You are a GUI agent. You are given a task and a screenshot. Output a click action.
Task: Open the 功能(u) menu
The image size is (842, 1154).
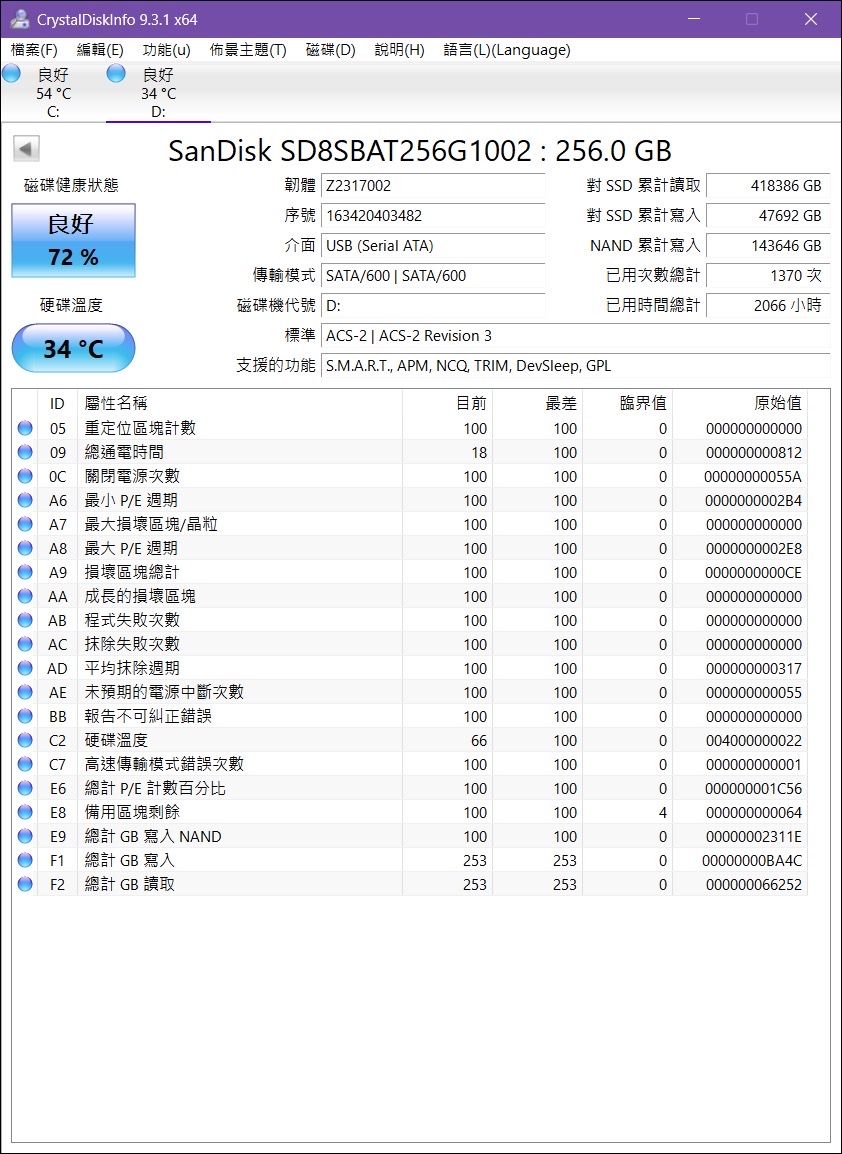tap(166, 50)
